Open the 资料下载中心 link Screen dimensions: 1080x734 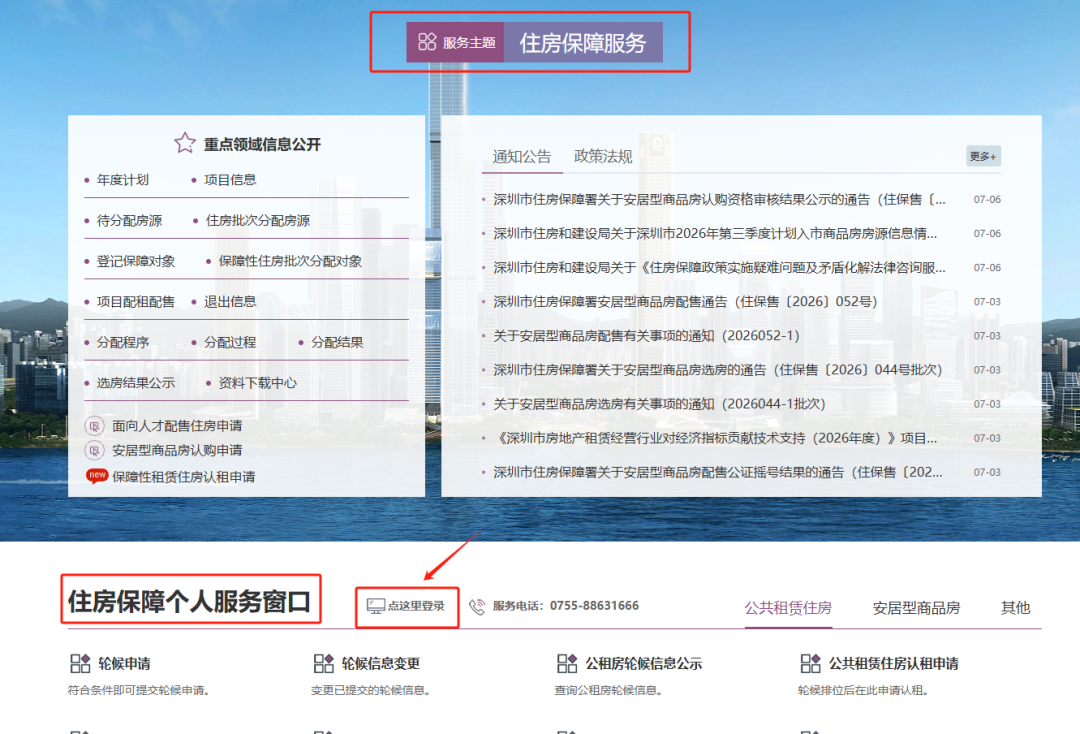258,383
